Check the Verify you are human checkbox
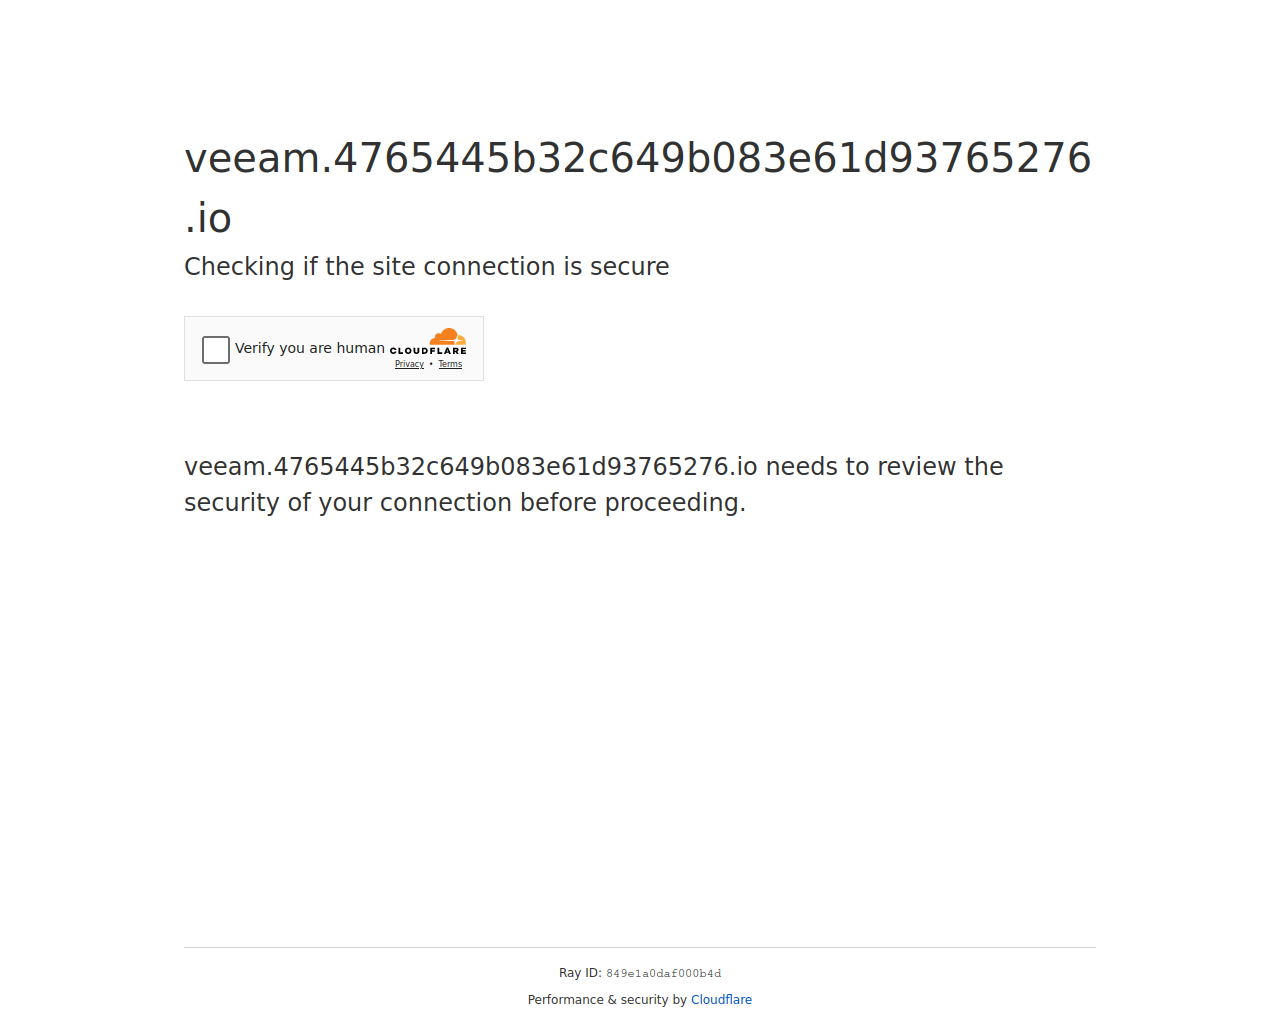 (216, 349)
